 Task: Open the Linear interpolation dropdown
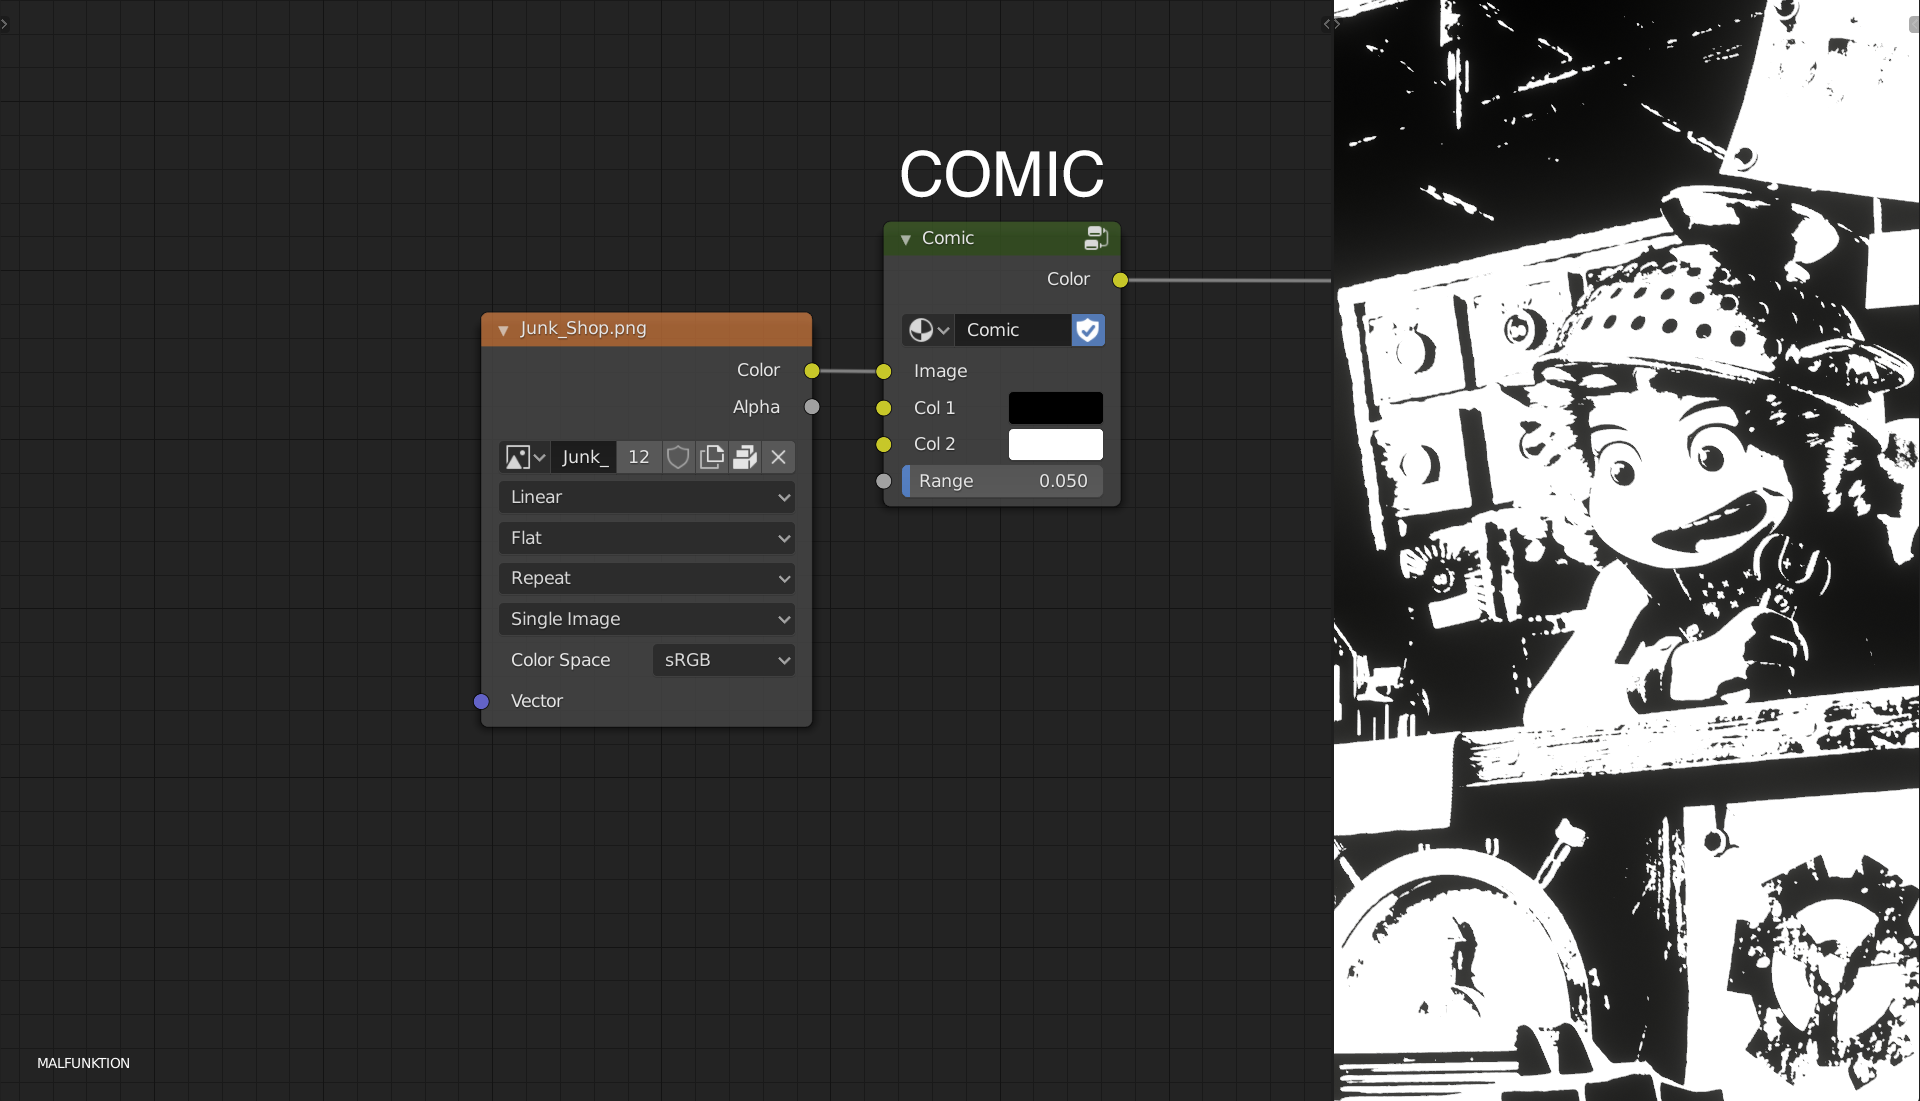[x=647, y=497]
